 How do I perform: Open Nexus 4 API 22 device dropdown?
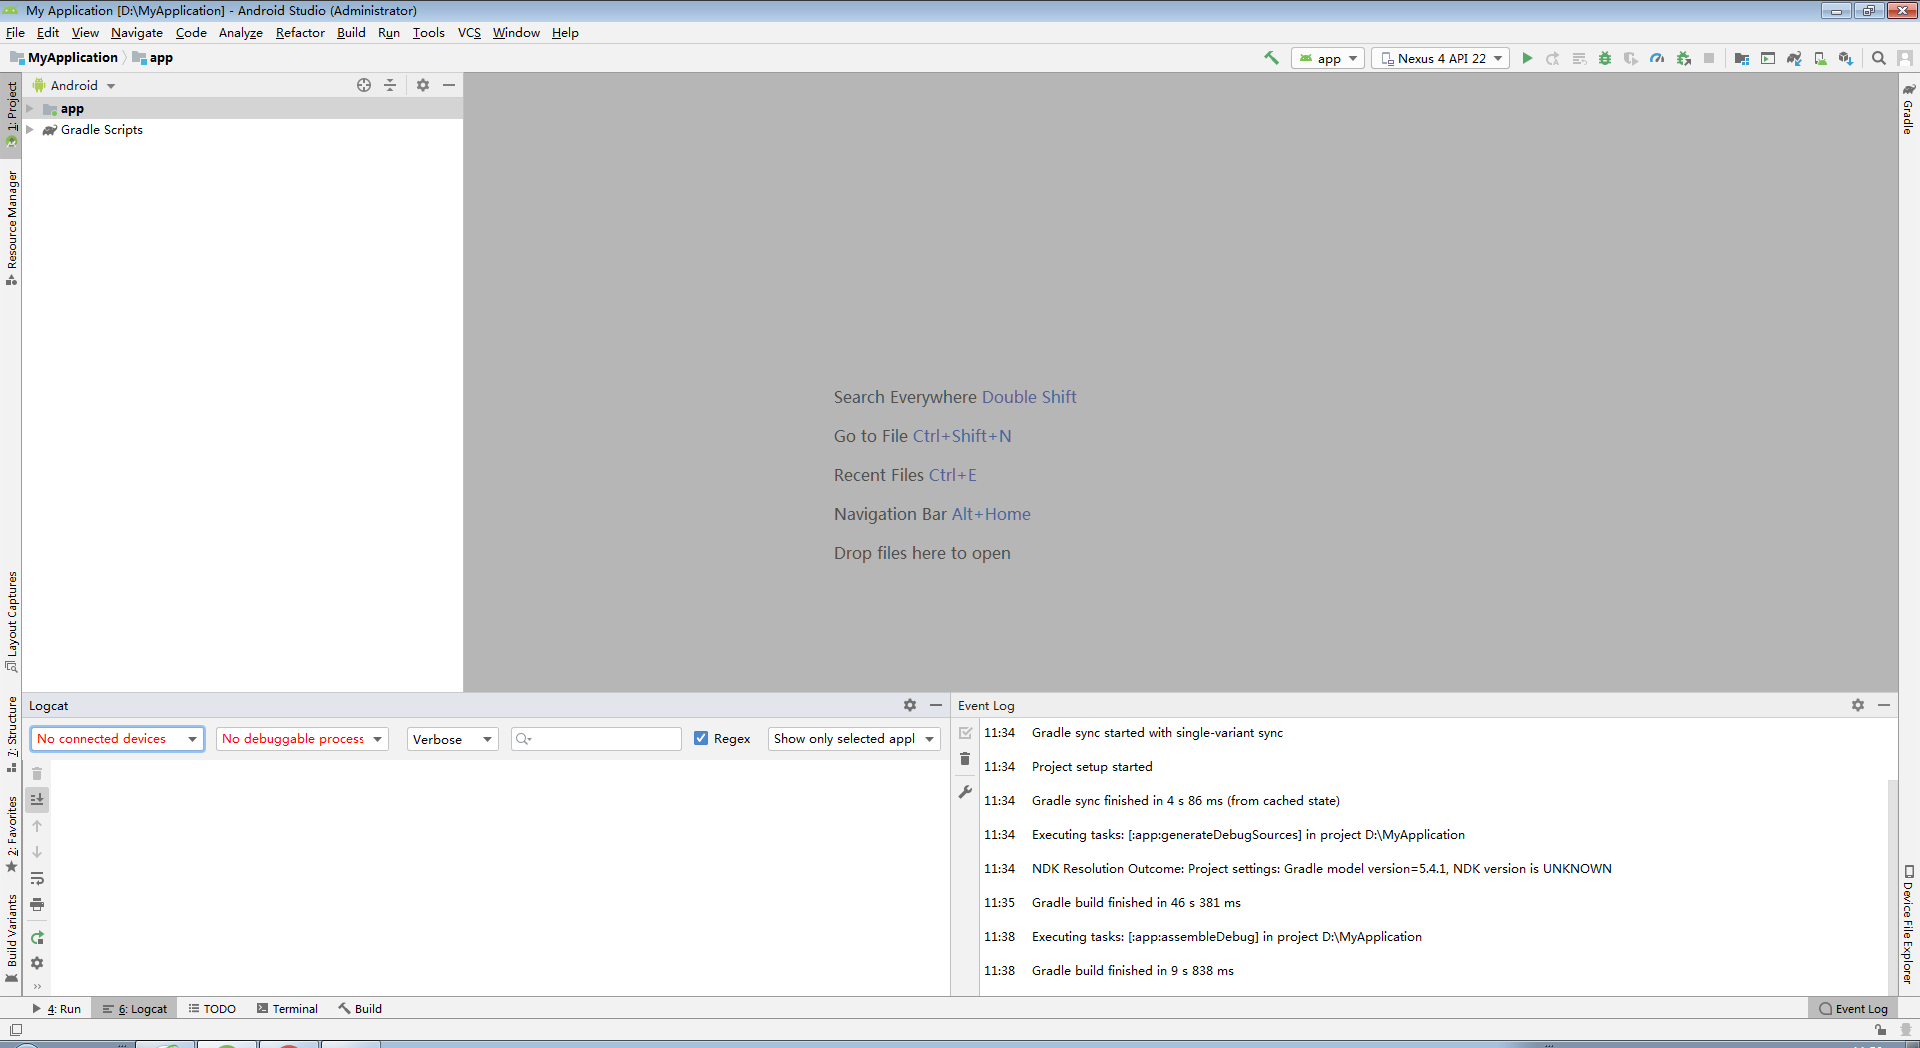(1441, 58)
